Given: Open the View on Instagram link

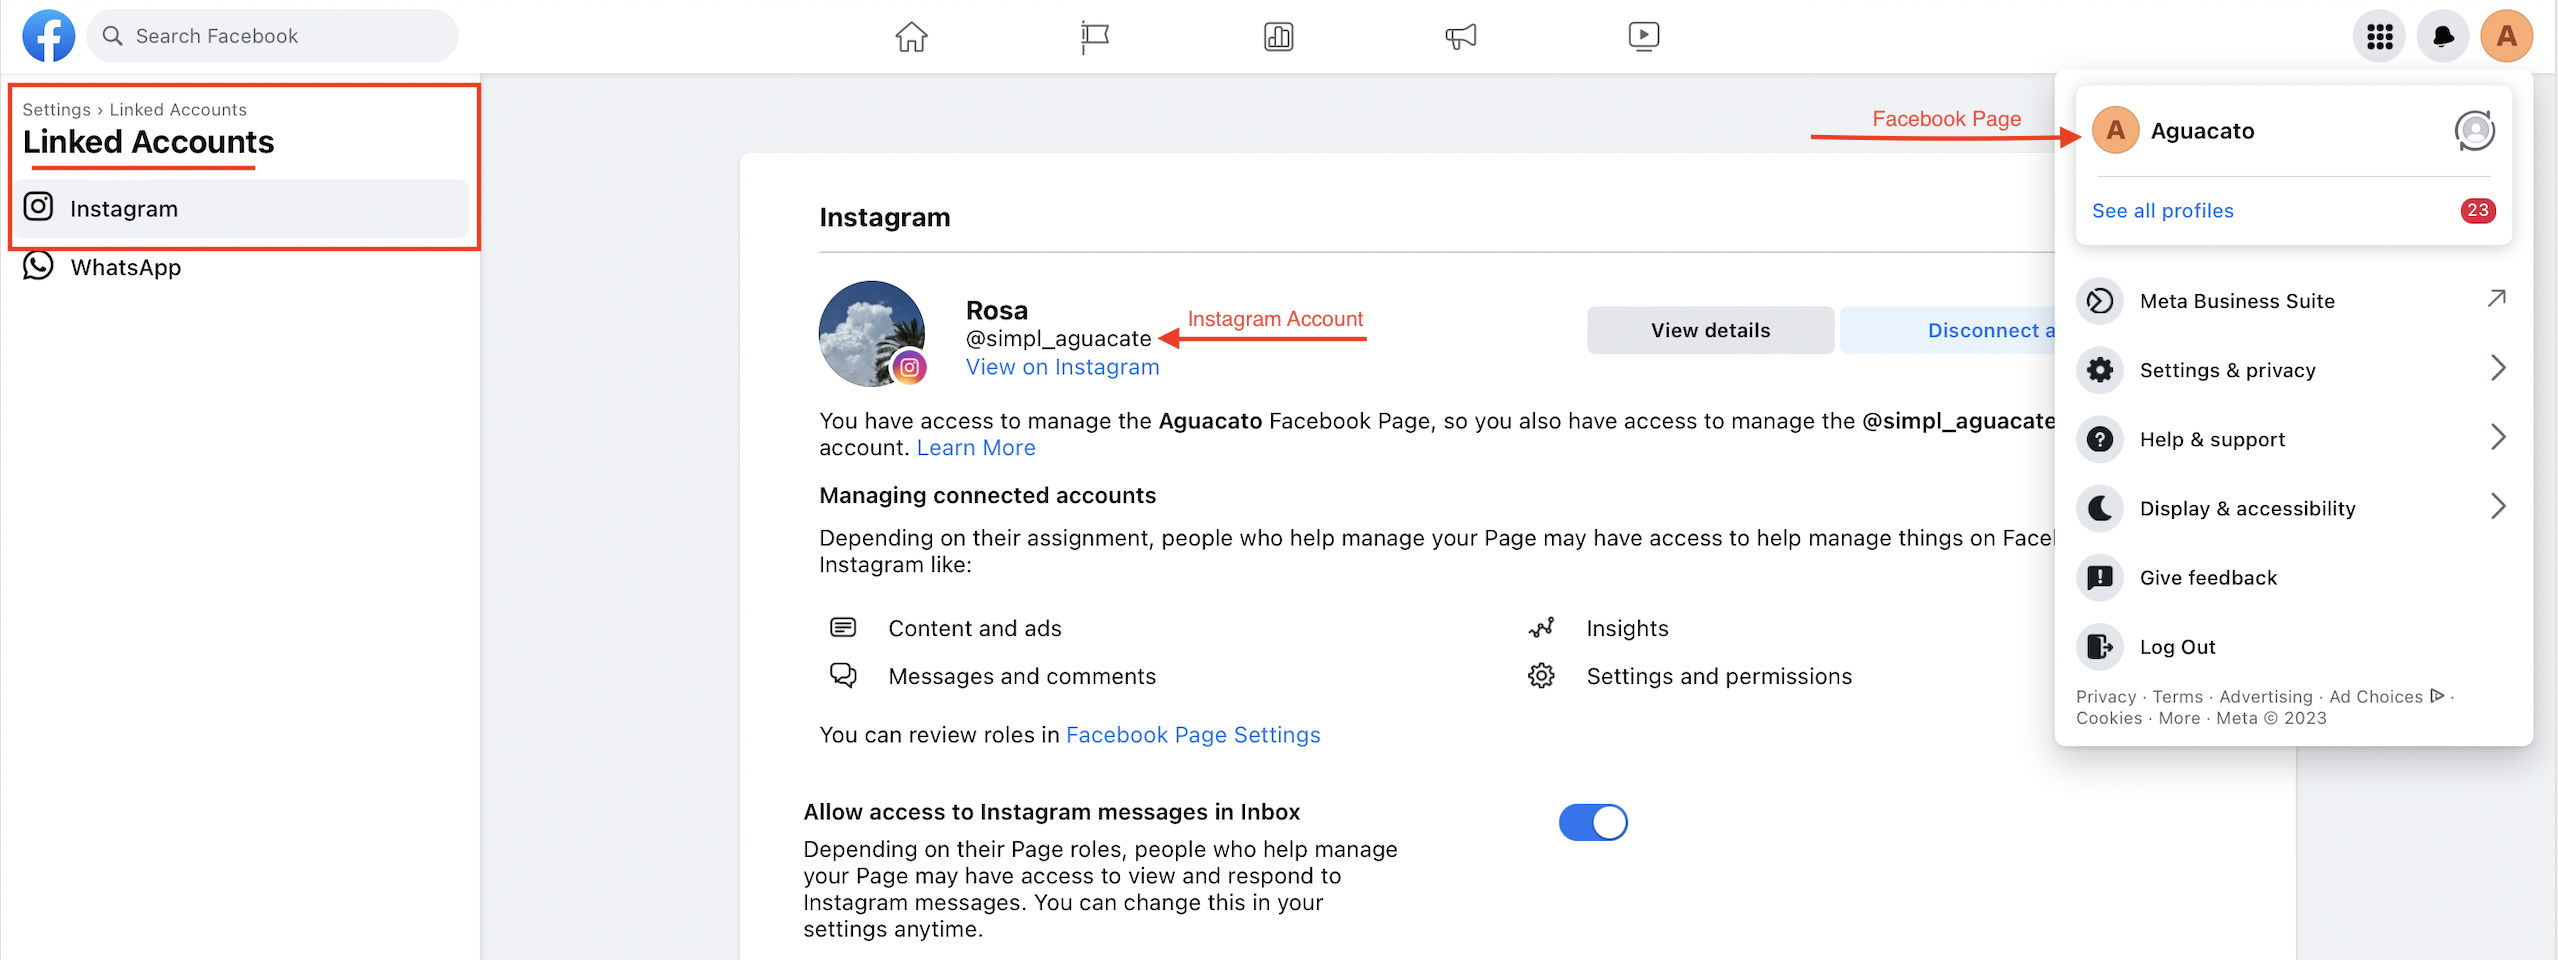Looking at the screenshot, I should [x=1062, y=367].
